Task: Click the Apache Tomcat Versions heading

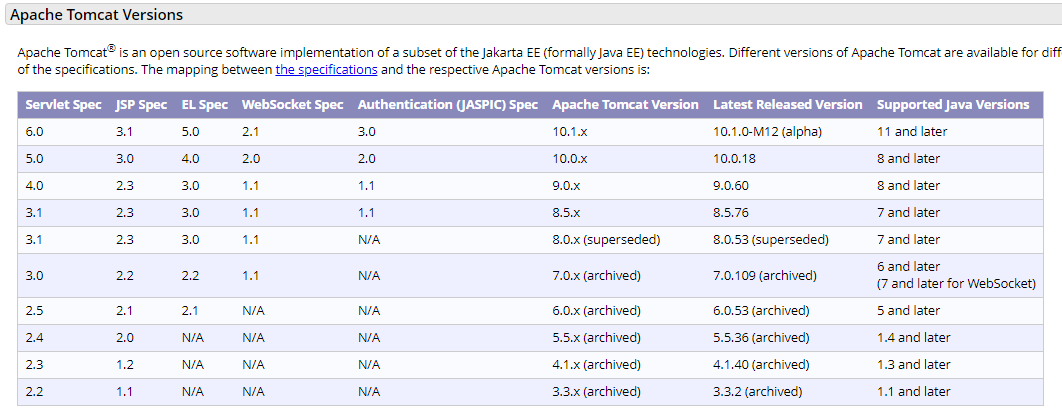Action: pos(96,16)
